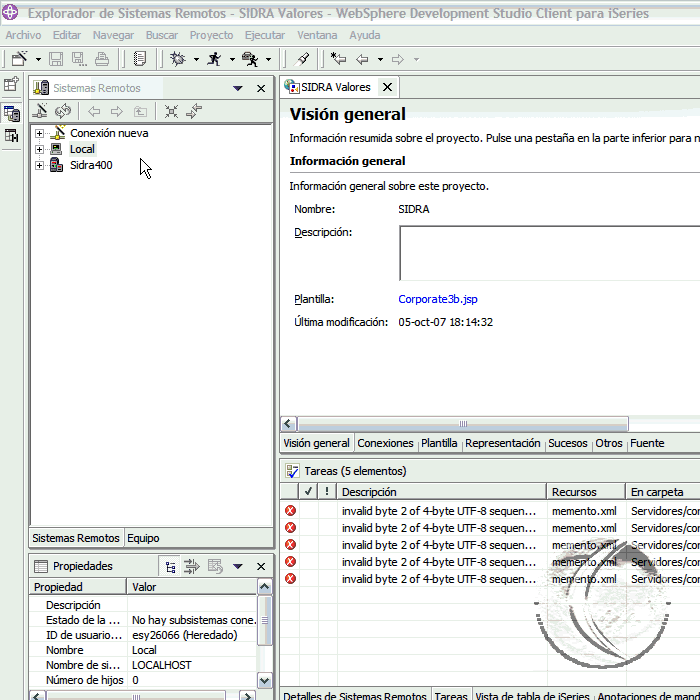
Task: Click the External Tools run icon
Action: (x=250, y=59)
